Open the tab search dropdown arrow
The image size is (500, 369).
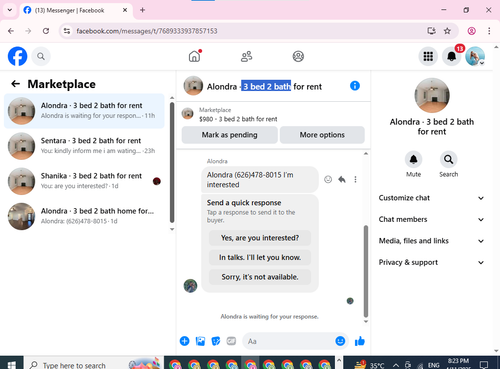pyautogui.click(x=10, y=10)
